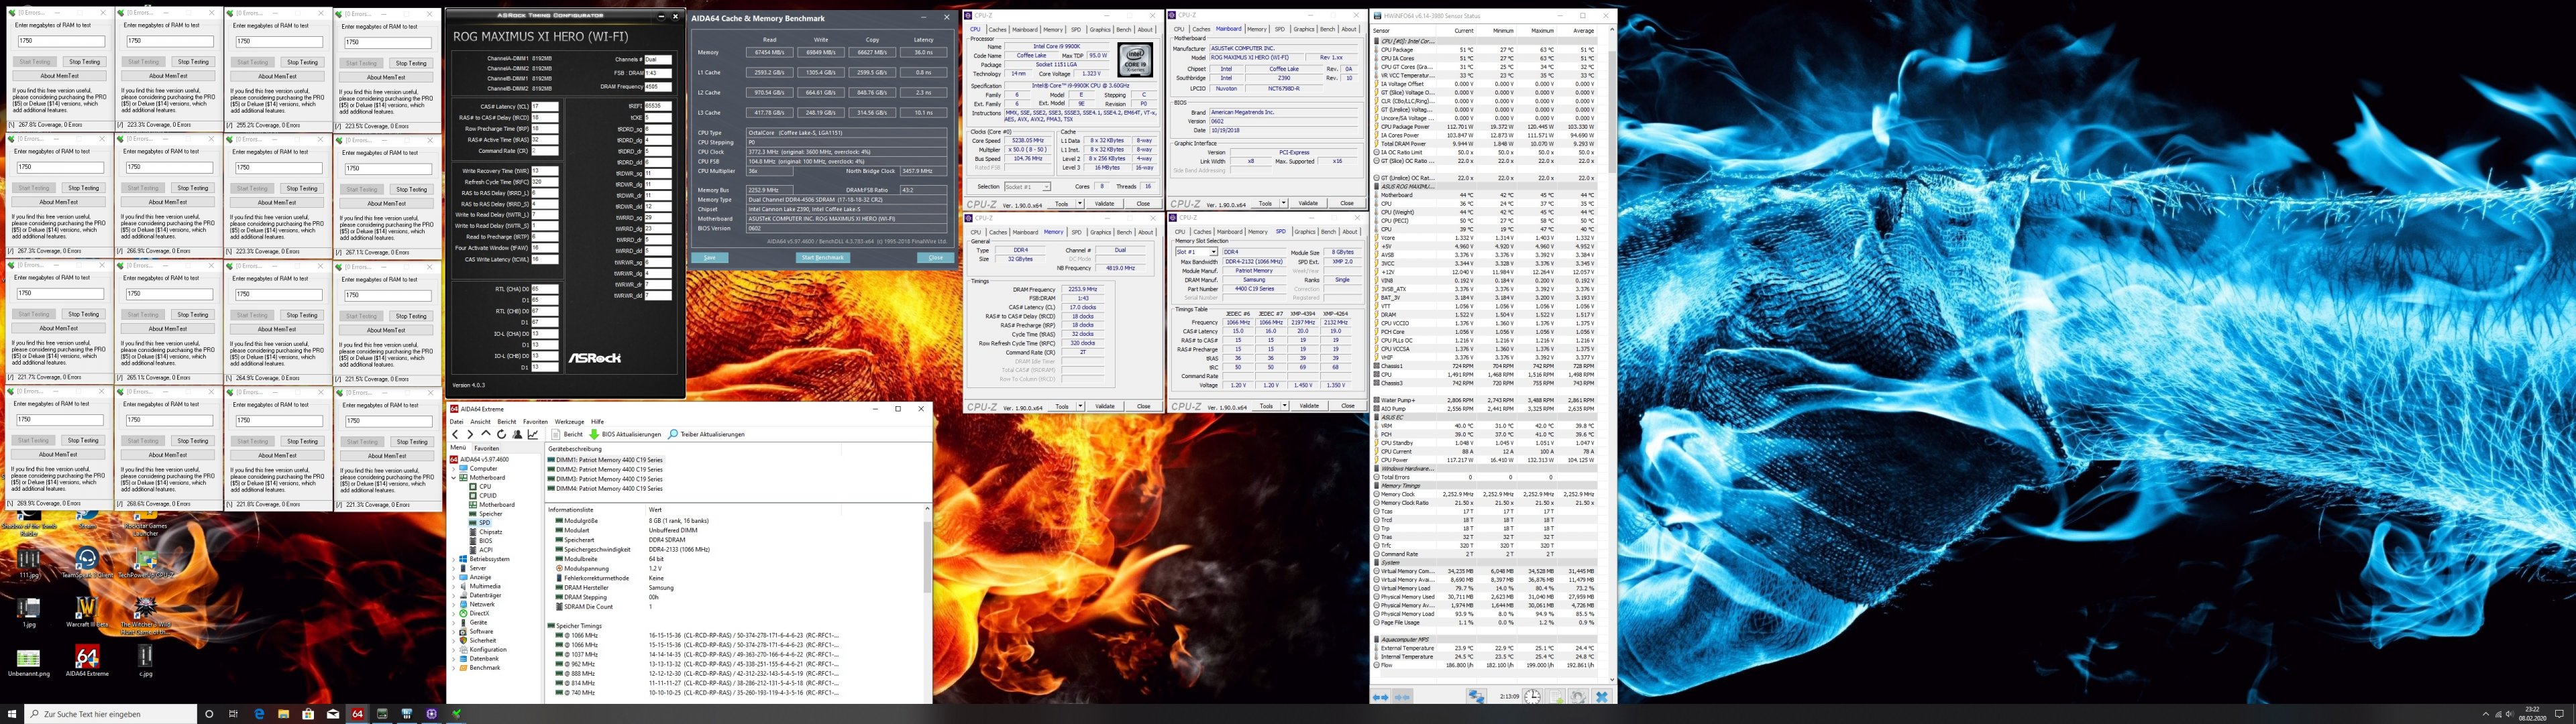Viewport: 2576px width, 724px height.
Task: Click HWiNFO blue X close-sensors icon
Action: [x=1601, y=696]
